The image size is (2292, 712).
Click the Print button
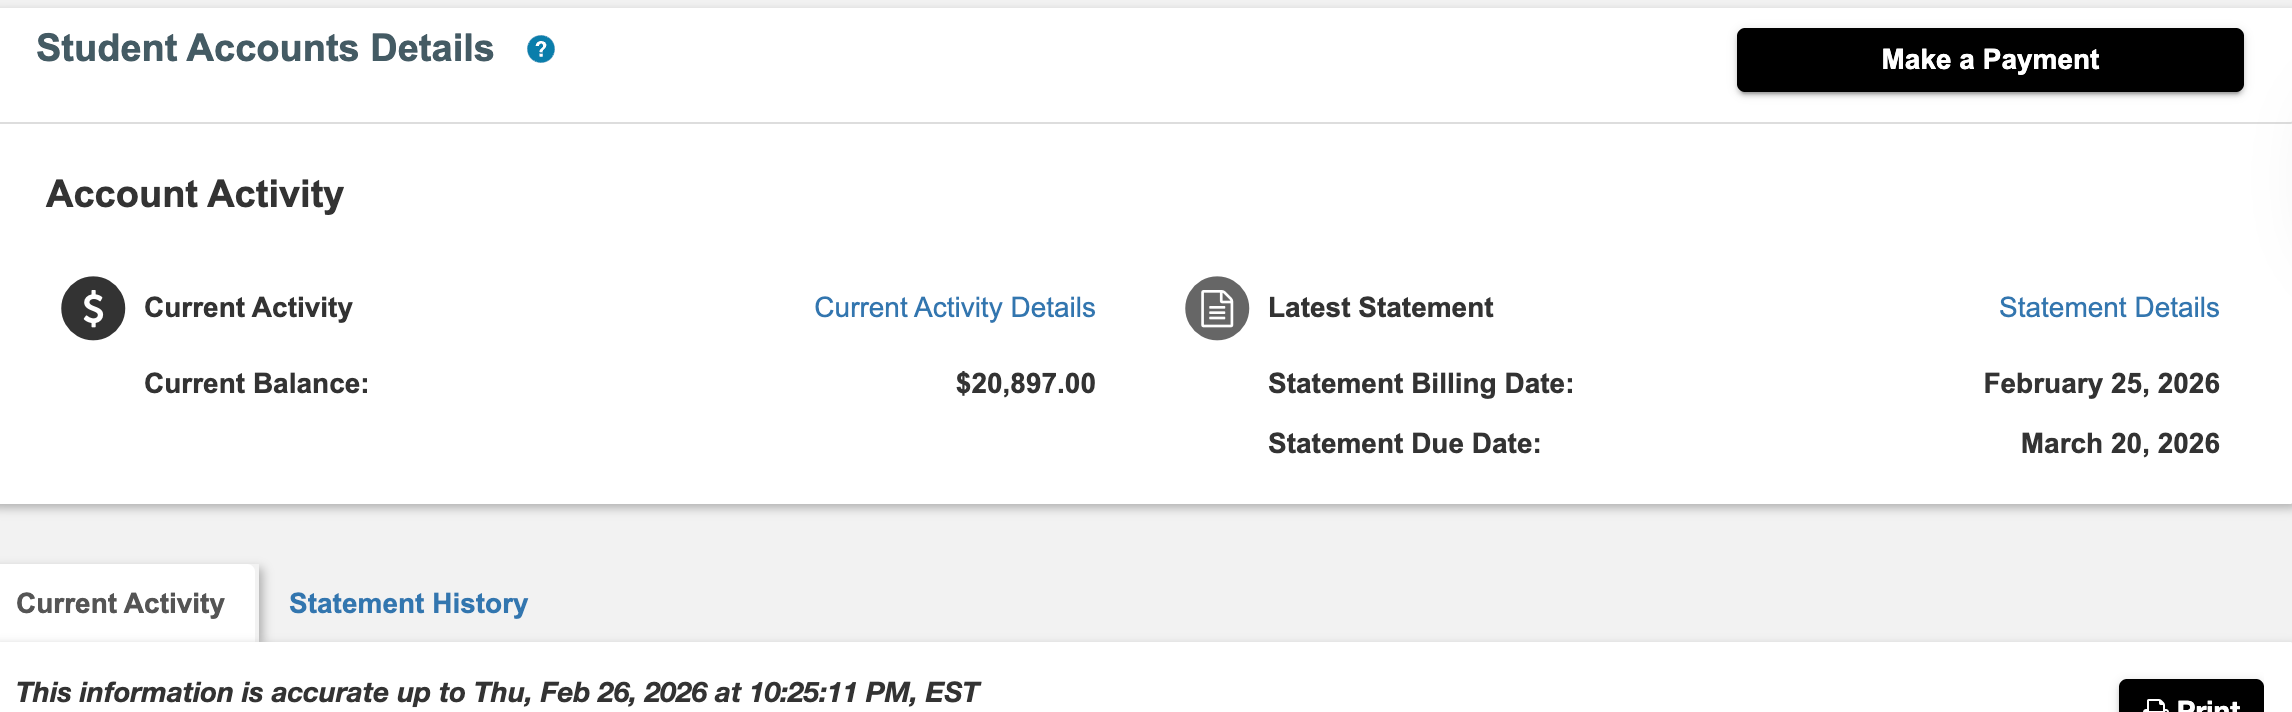pos(2190,700)
